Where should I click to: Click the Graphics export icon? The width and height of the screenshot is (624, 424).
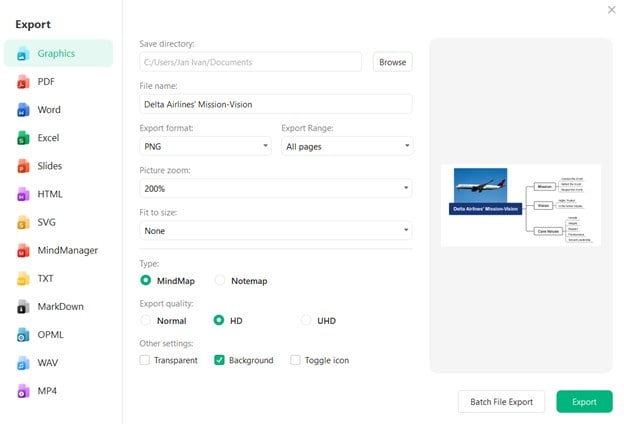pyautogui.click(x=23, y=53)
